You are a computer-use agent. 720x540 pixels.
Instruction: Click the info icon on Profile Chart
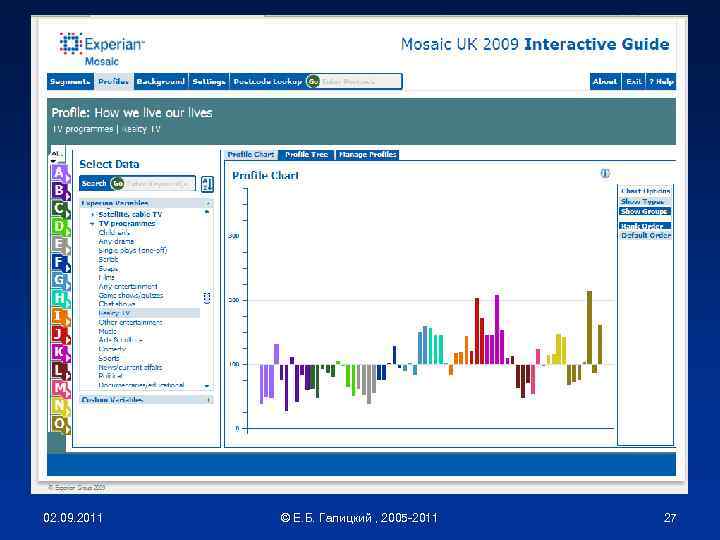point(605,173)
